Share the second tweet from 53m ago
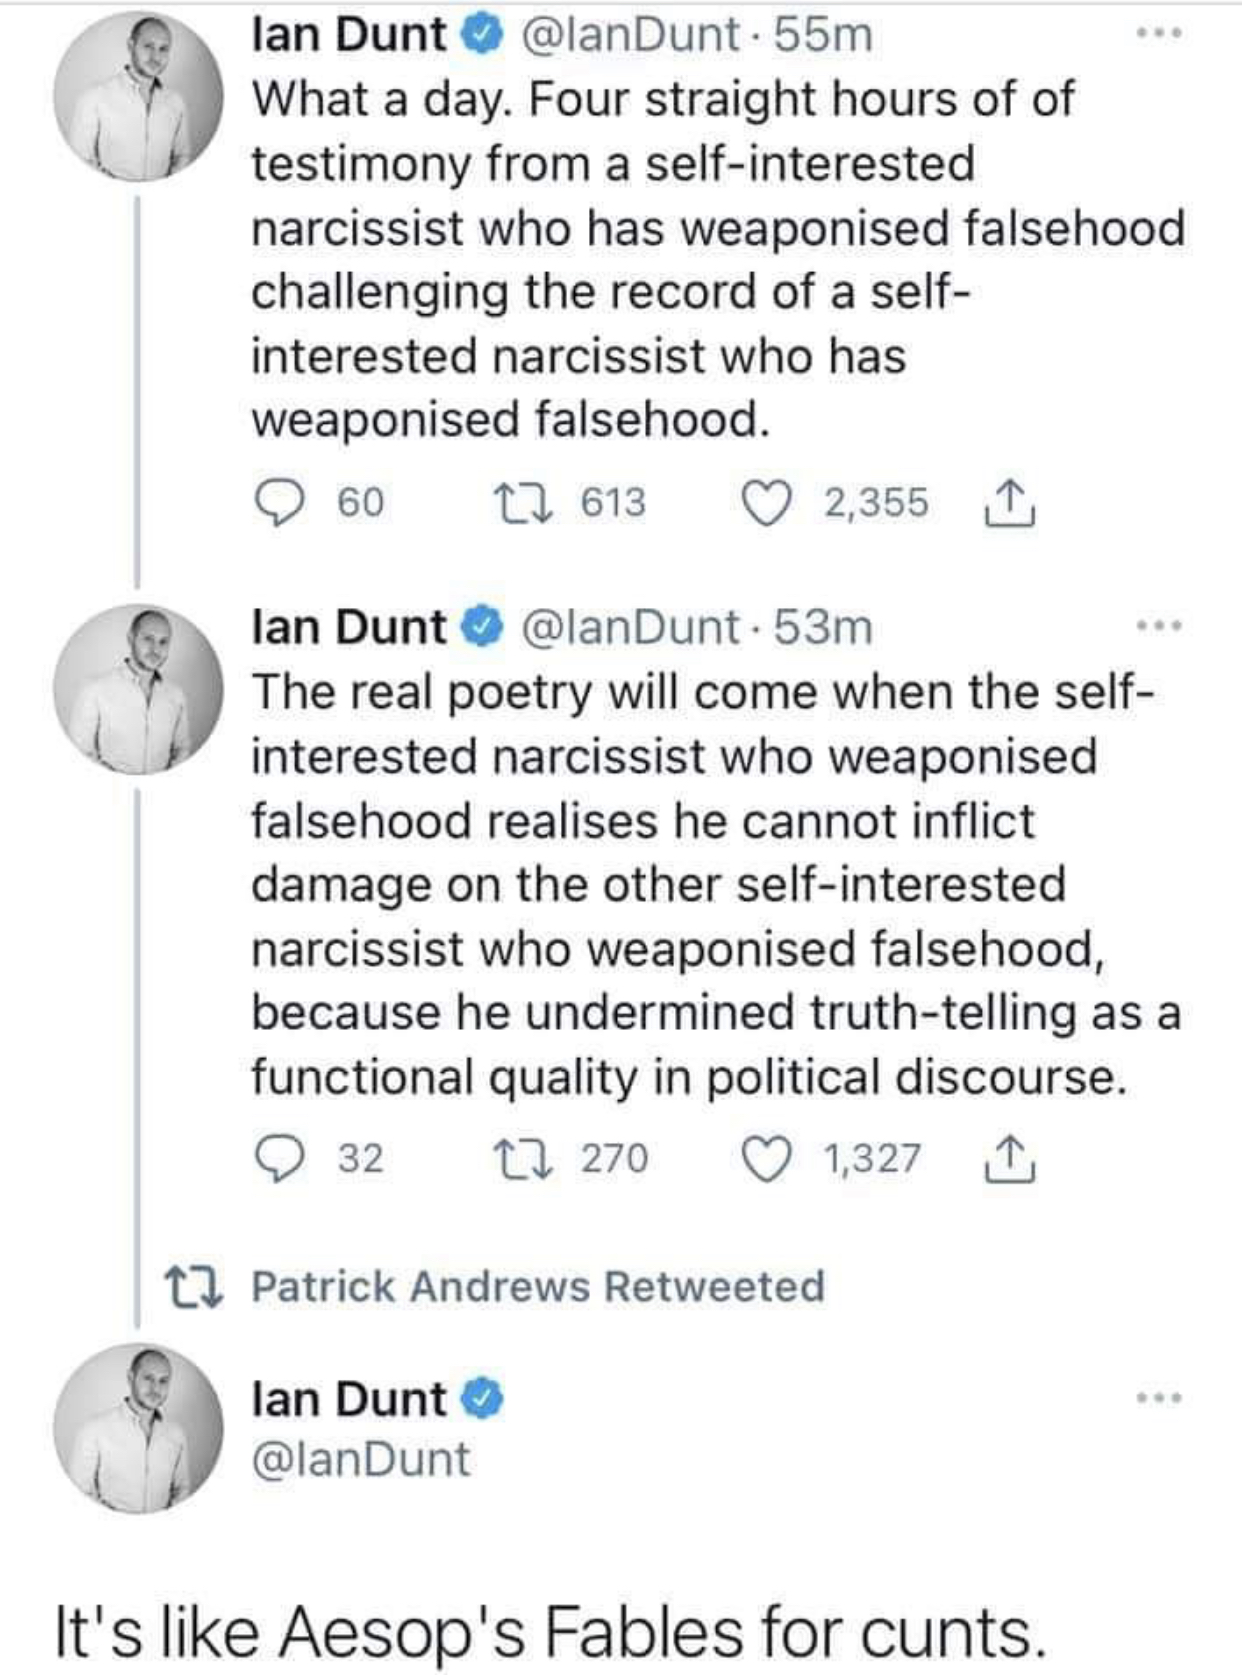 point(1010,1158)
